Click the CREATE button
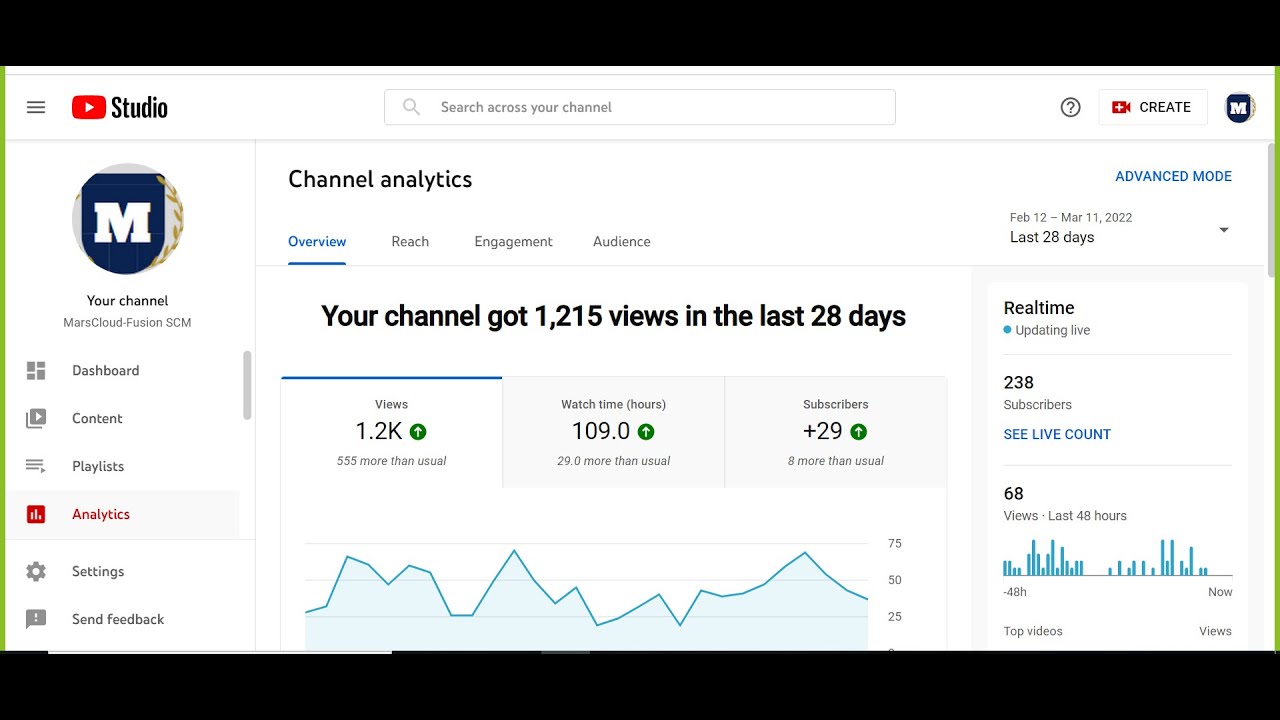 [x=1153, y=107]
